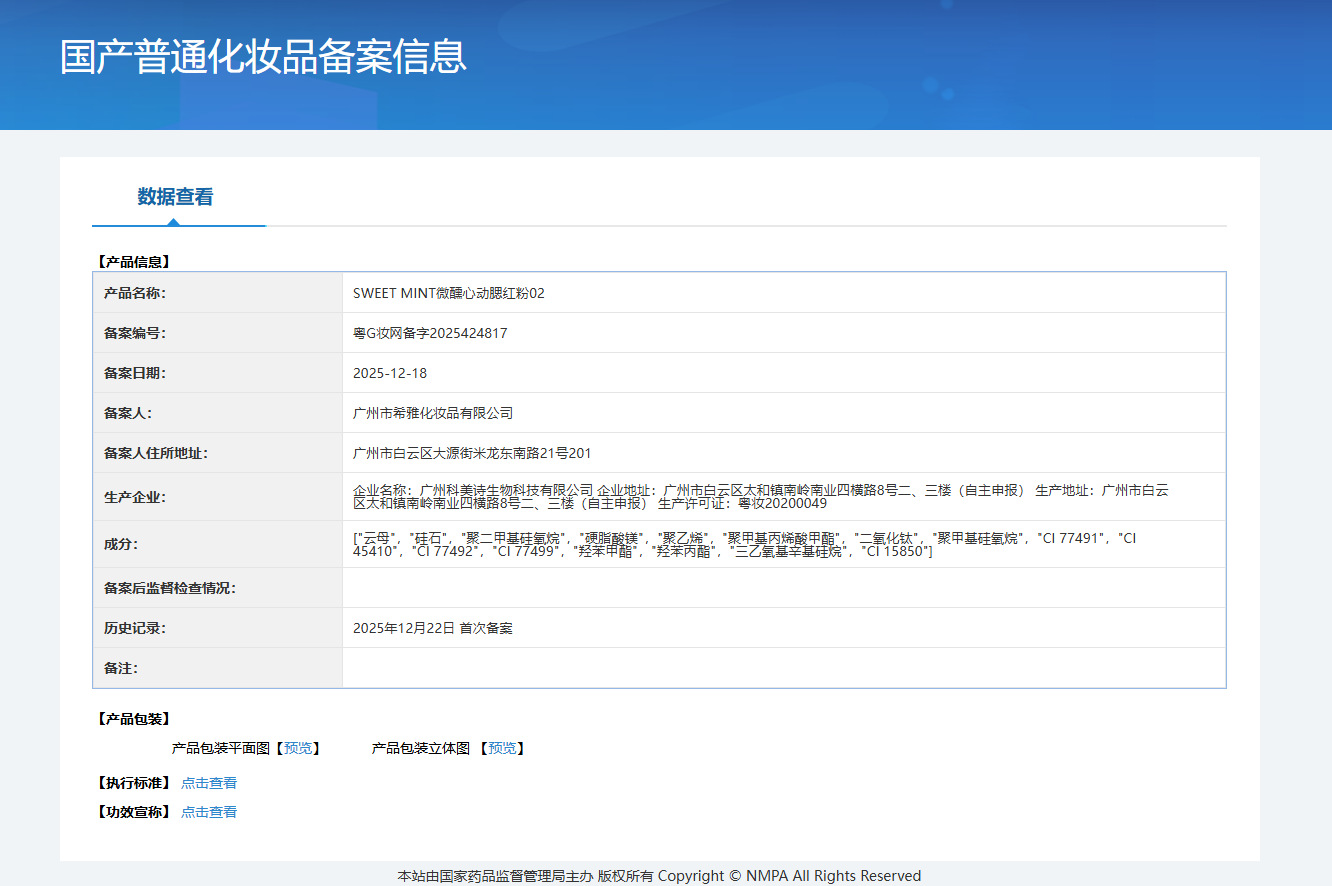Switch to the 数据查看 tab

tap(176, 197)
